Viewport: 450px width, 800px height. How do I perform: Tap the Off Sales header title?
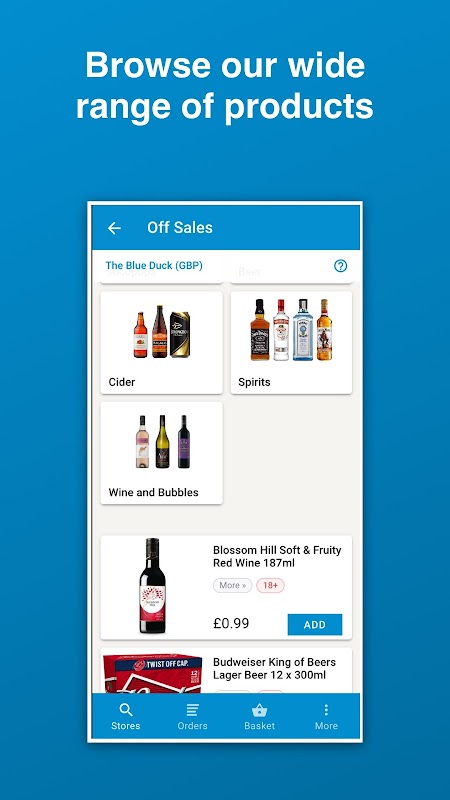180,228
